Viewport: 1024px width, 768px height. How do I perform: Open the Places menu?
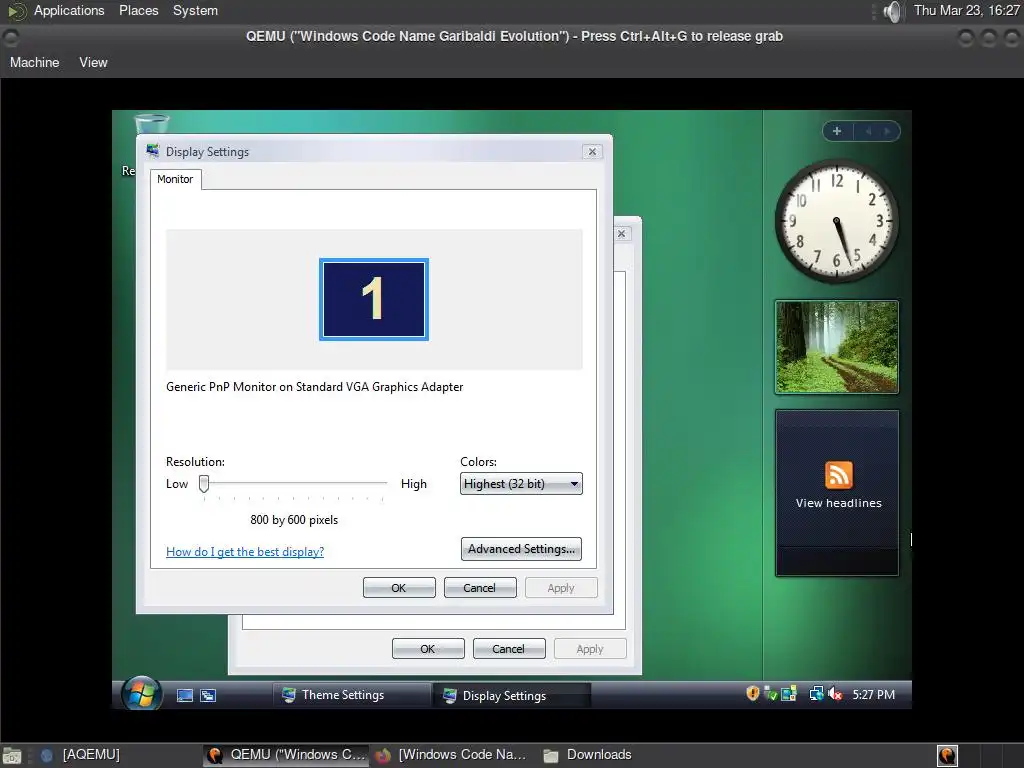pyautogui.click(x=138, y=10)
